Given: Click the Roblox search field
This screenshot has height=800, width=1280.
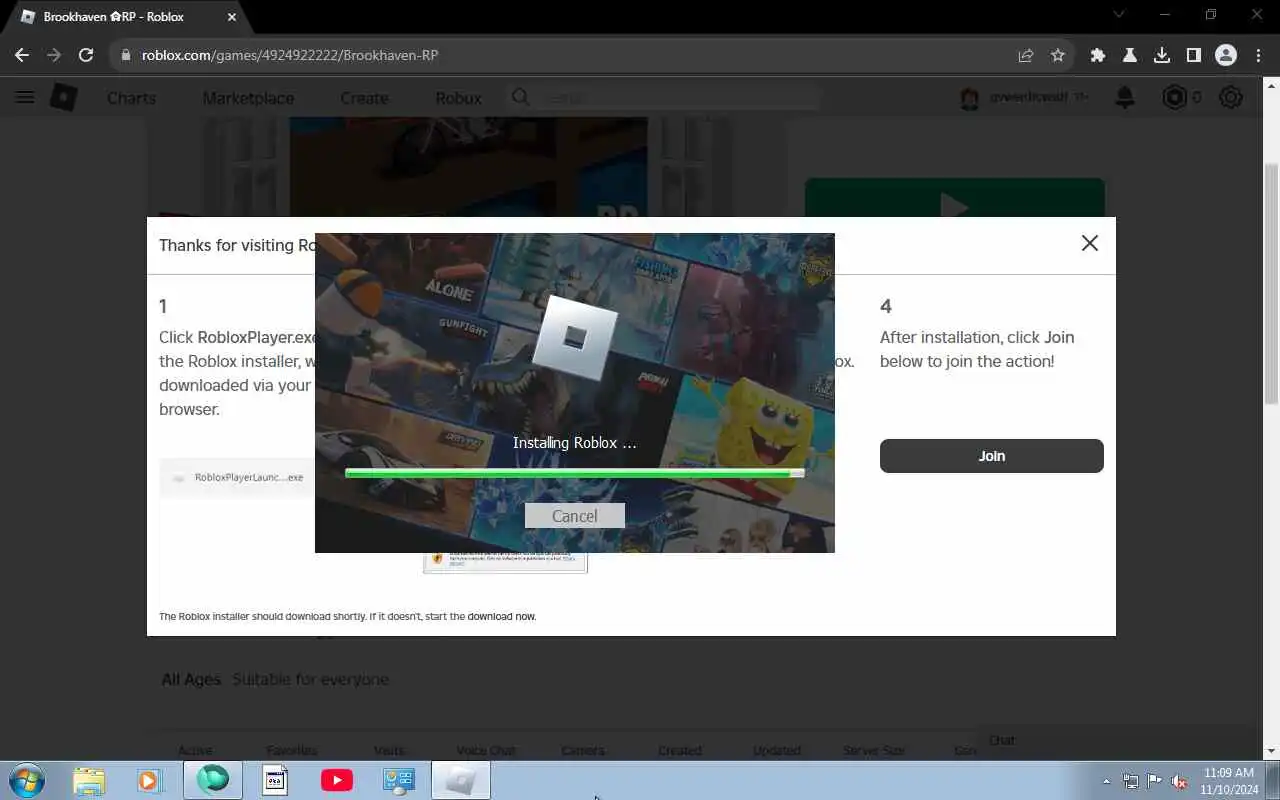Looking at the screenshot, I should pyautogui.click(x=664, y=97).
